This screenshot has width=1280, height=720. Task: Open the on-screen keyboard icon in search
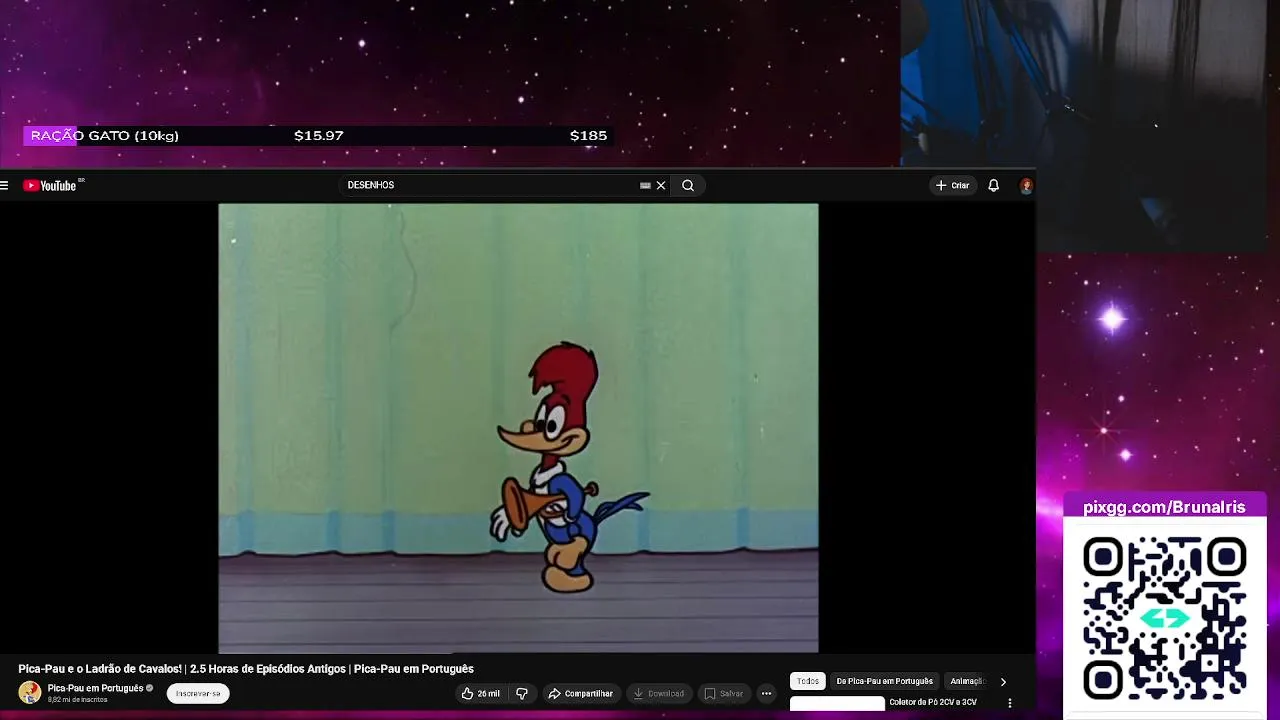point(645,185)
